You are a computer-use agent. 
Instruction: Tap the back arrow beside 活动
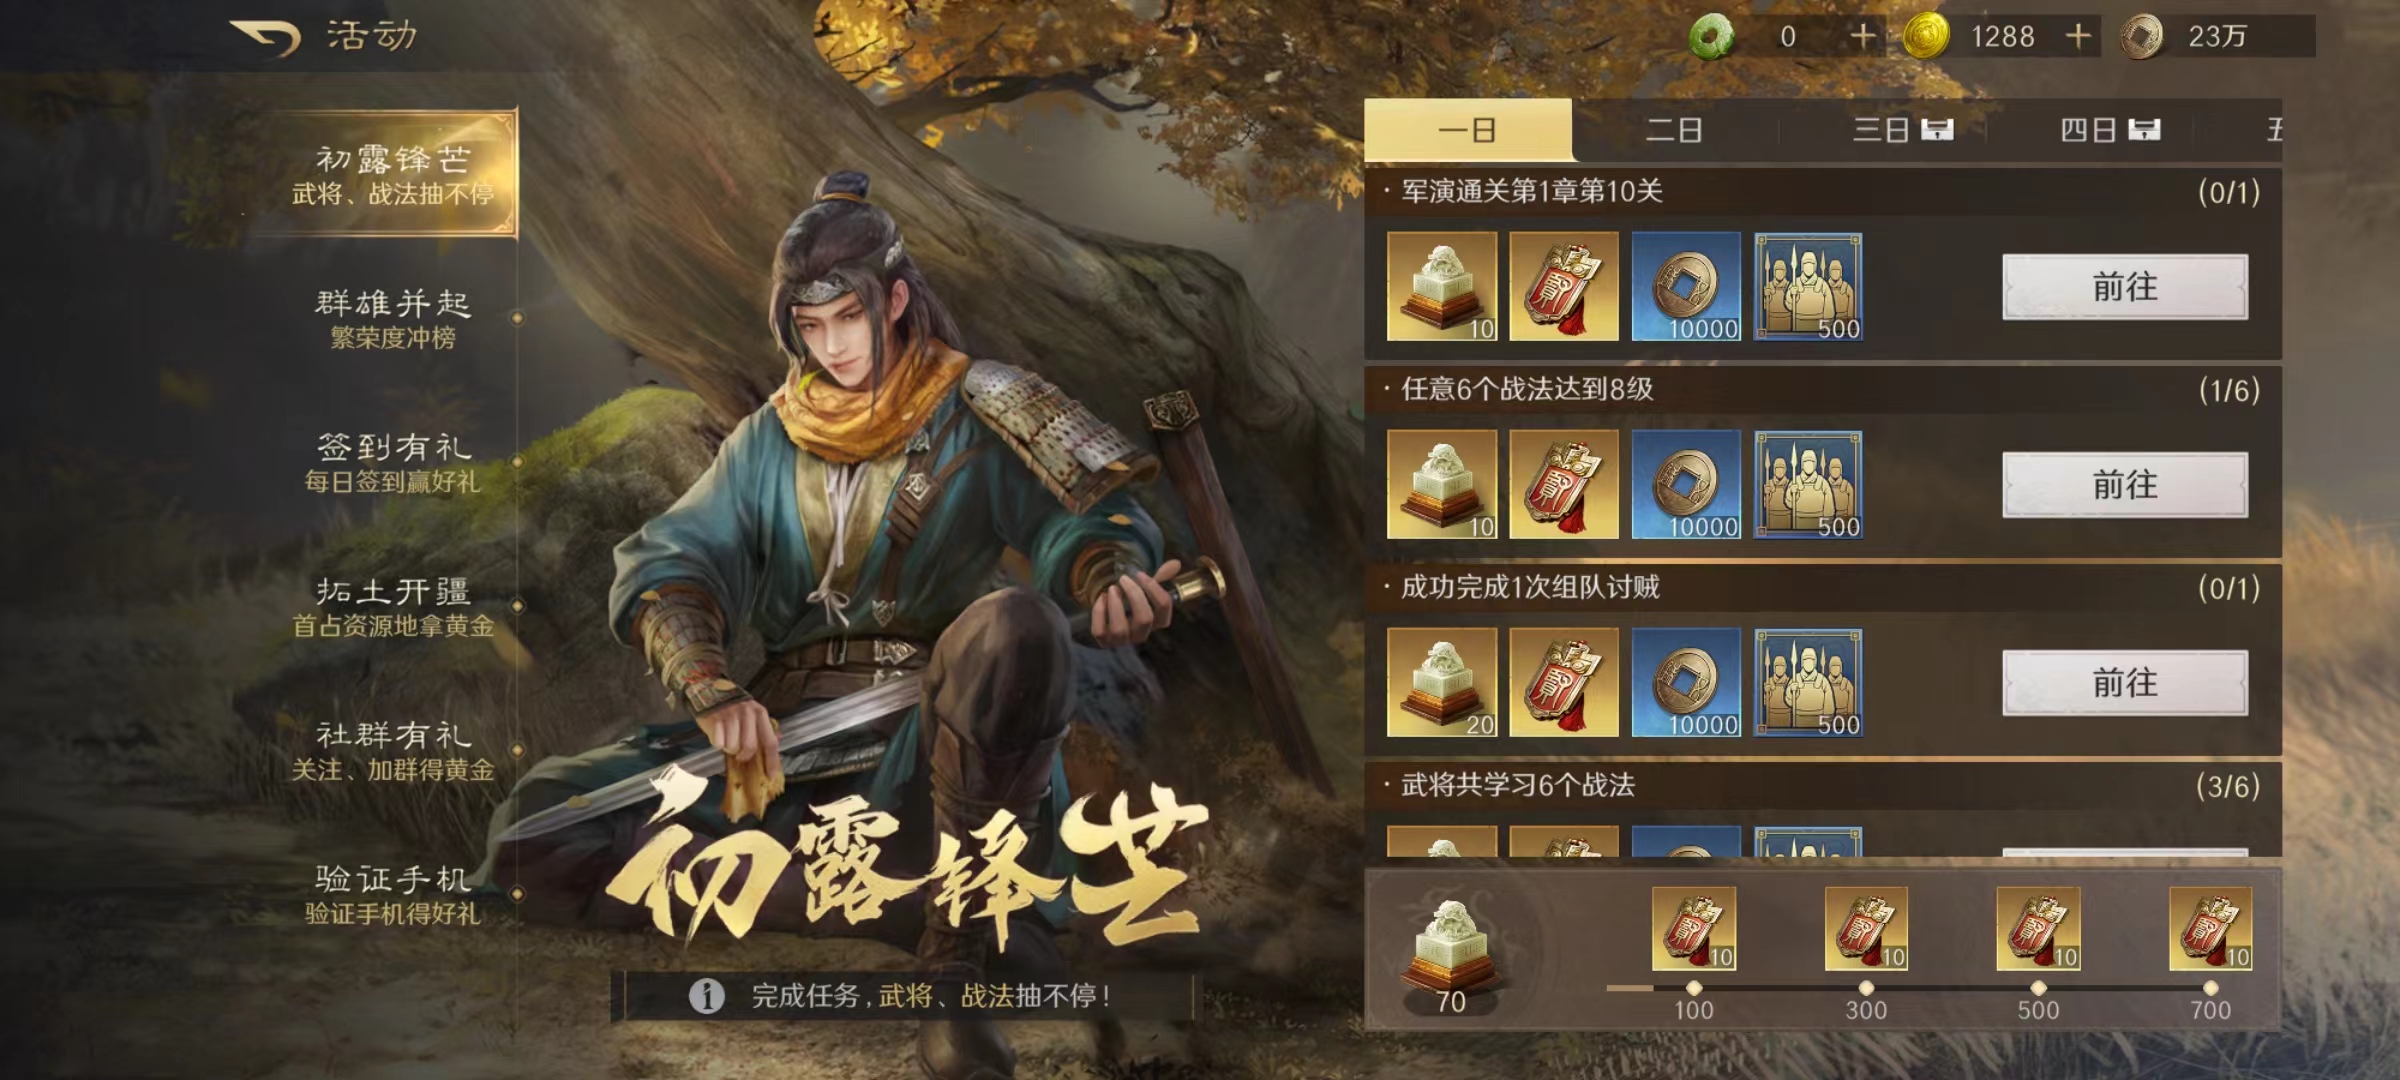(x=265, y=38)
